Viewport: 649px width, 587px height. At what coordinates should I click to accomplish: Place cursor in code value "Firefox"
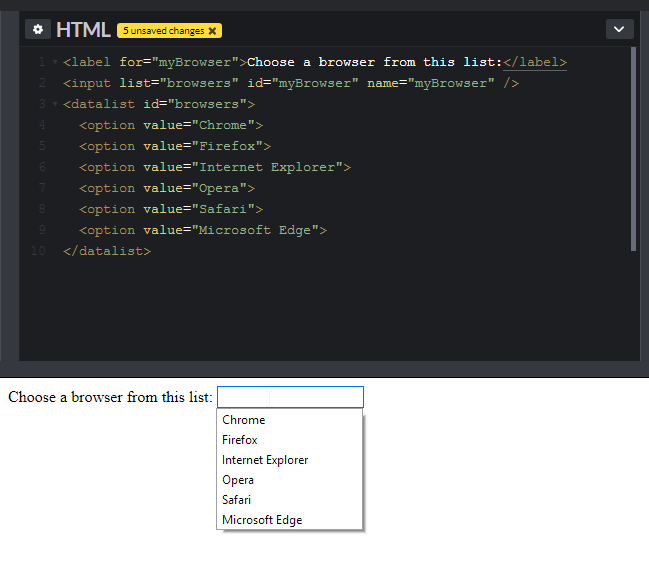(x=227, y=146)
